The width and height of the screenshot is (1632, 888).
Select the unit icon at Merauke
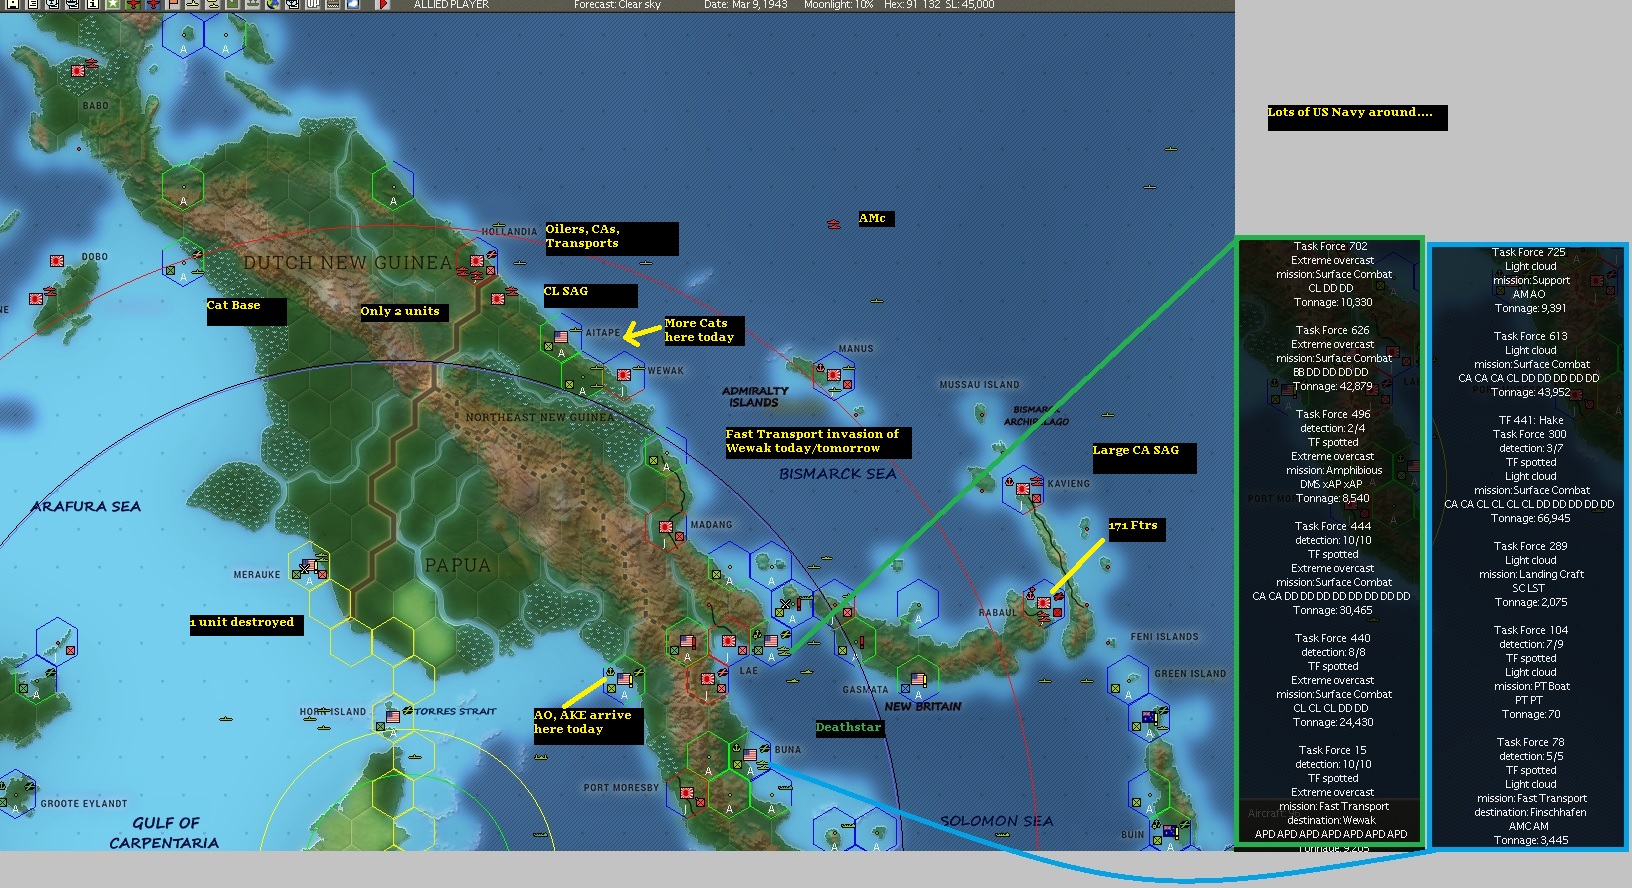(x=309, y=566)
